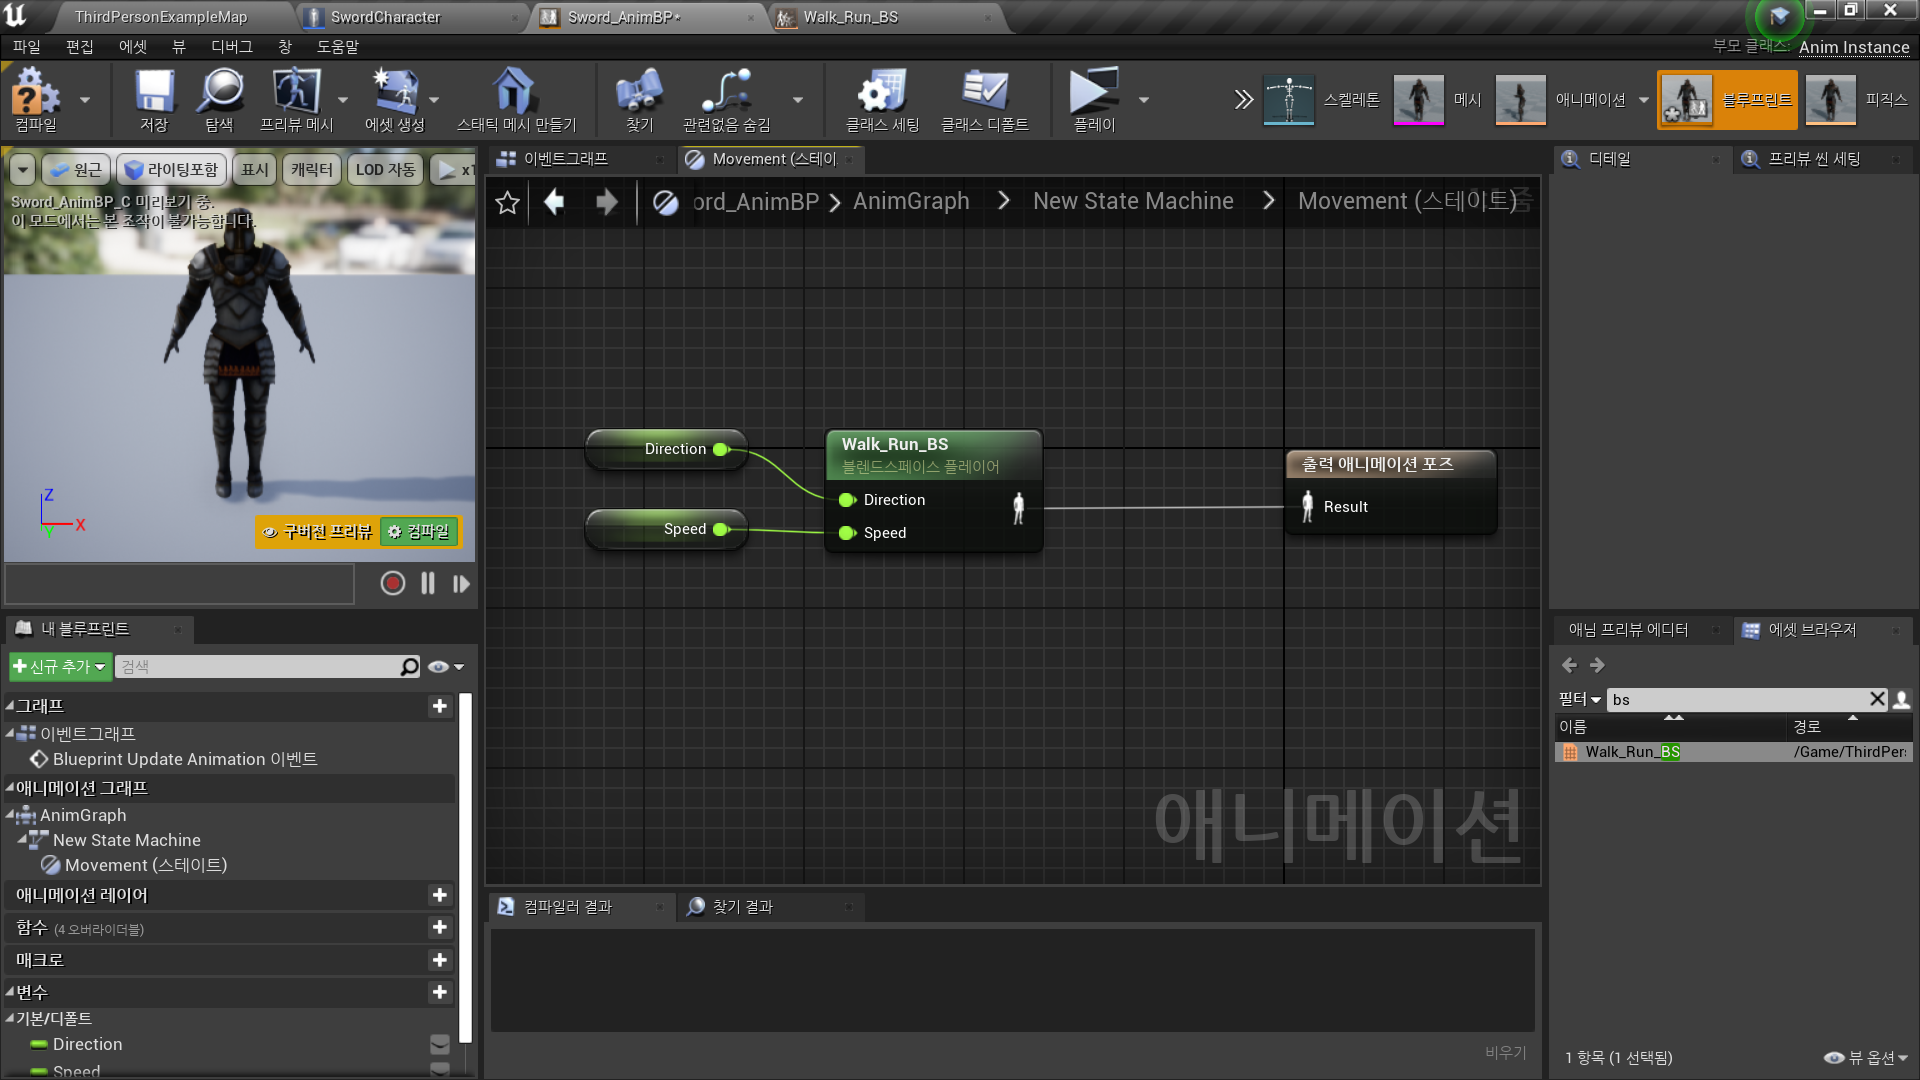Open the 창 menu
This screenshot has width=1920, height=1080.
pyautogui.click(x=287, y=46)
